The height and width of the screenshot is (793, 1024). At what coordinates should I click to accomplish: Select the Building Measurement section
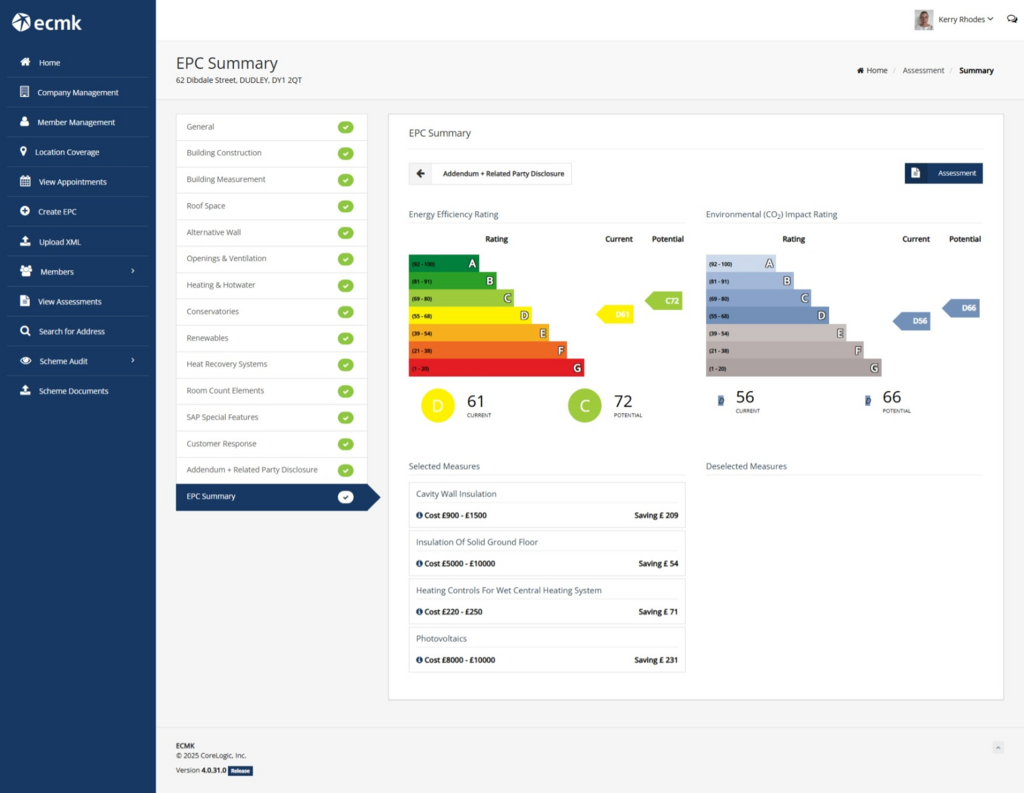271,180
